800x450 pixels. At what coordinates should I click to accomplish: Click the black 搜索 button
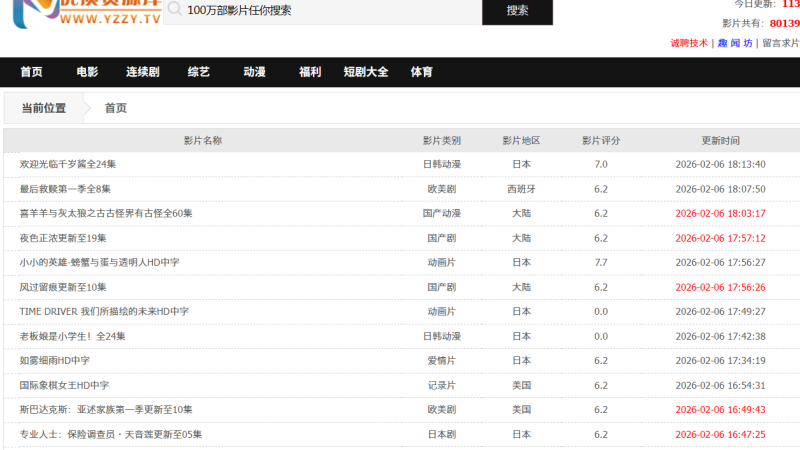coord(517,11)
